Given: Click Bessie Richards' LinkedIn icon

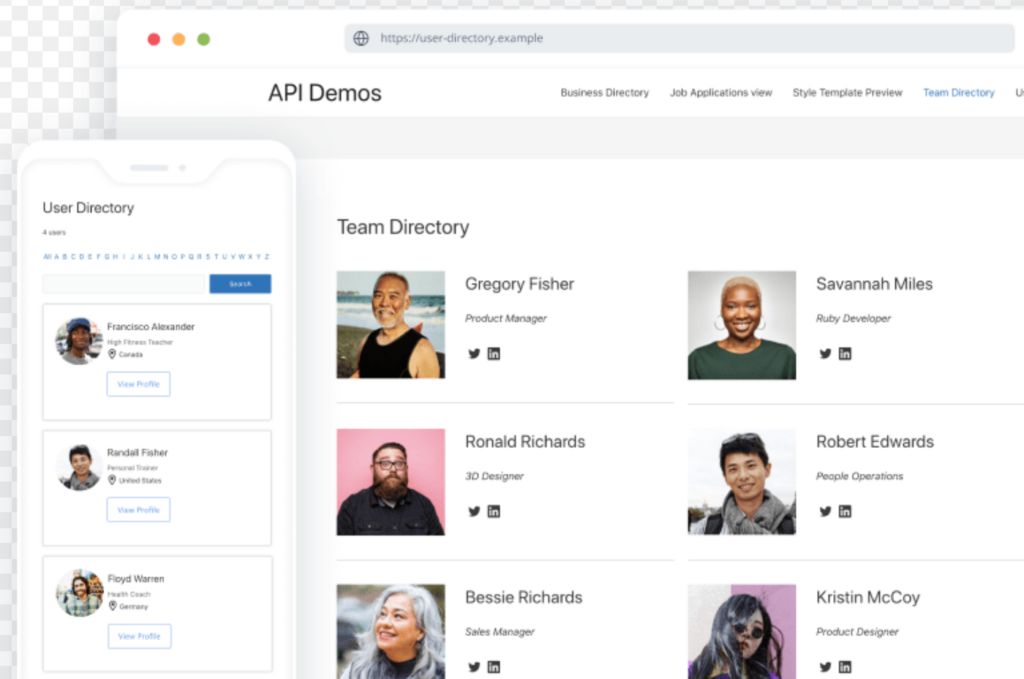Looking at the screenshot, I should pos(494,667).
